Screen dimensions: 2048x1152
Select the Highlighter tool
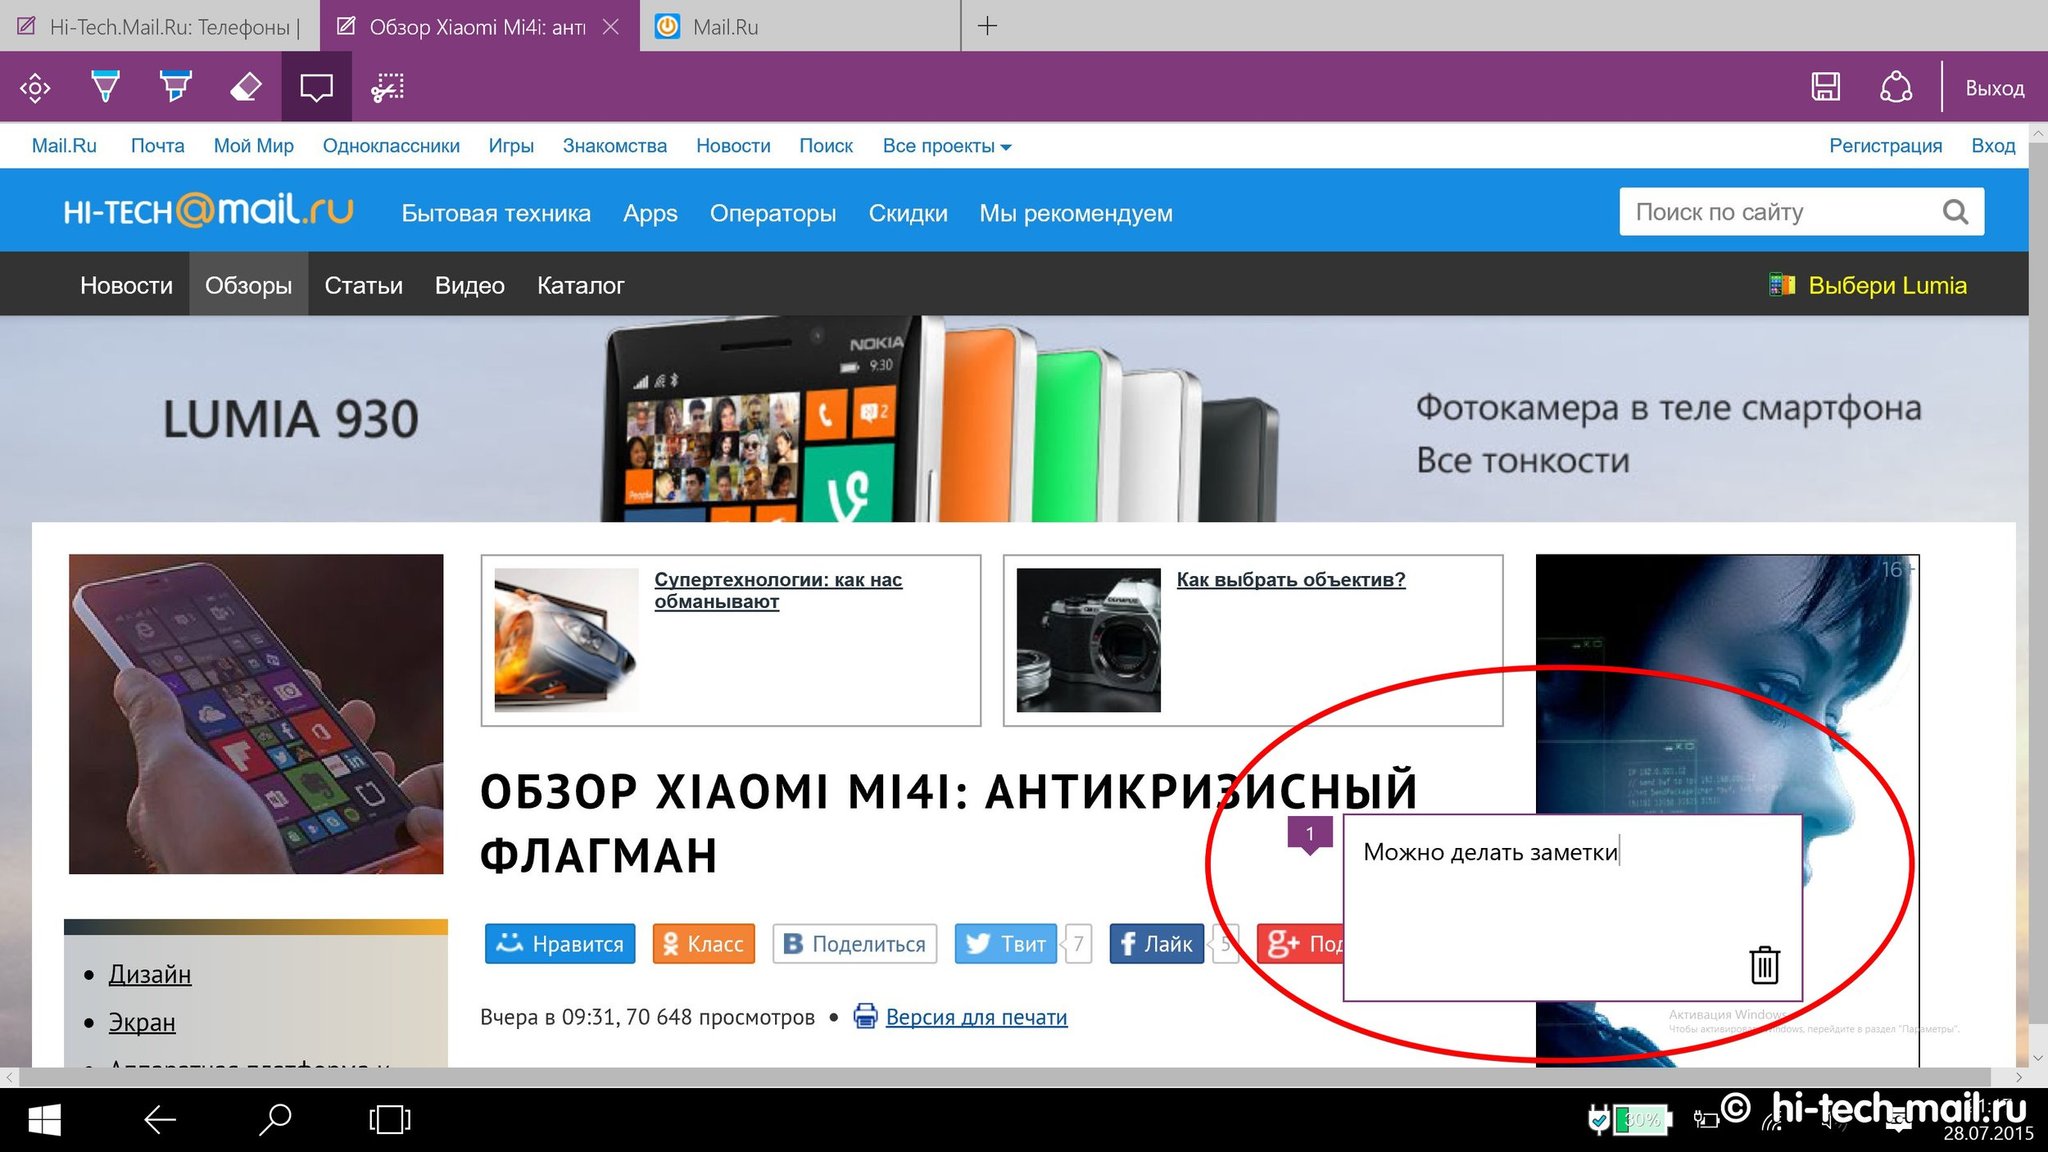(x=176, y=87)
